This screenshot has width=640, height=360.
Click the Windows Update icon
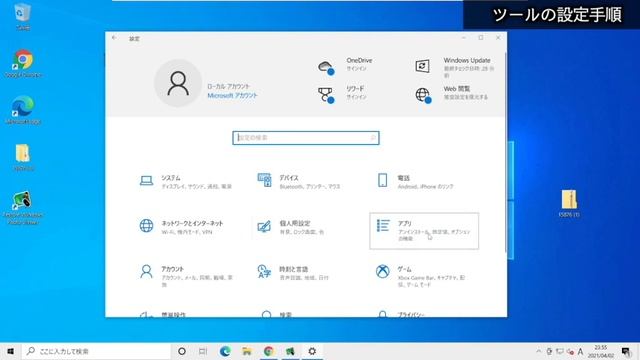click(422, 66)
